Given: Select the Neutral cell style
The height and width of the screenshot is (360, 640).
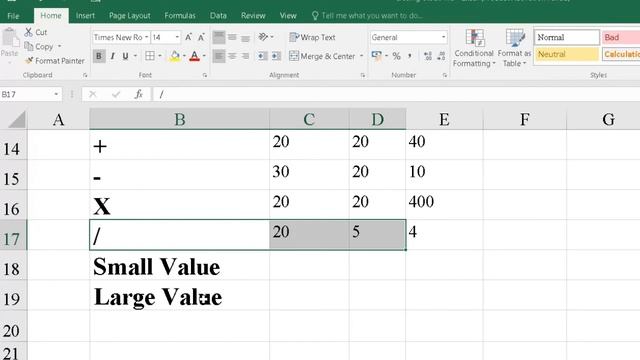Looking at the screenshot, I should click(567, 54).
